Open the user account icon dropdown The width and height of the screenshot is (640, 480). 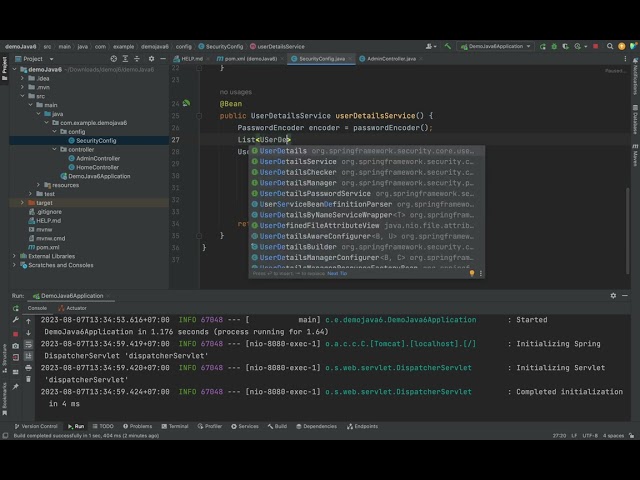(431, 47)
